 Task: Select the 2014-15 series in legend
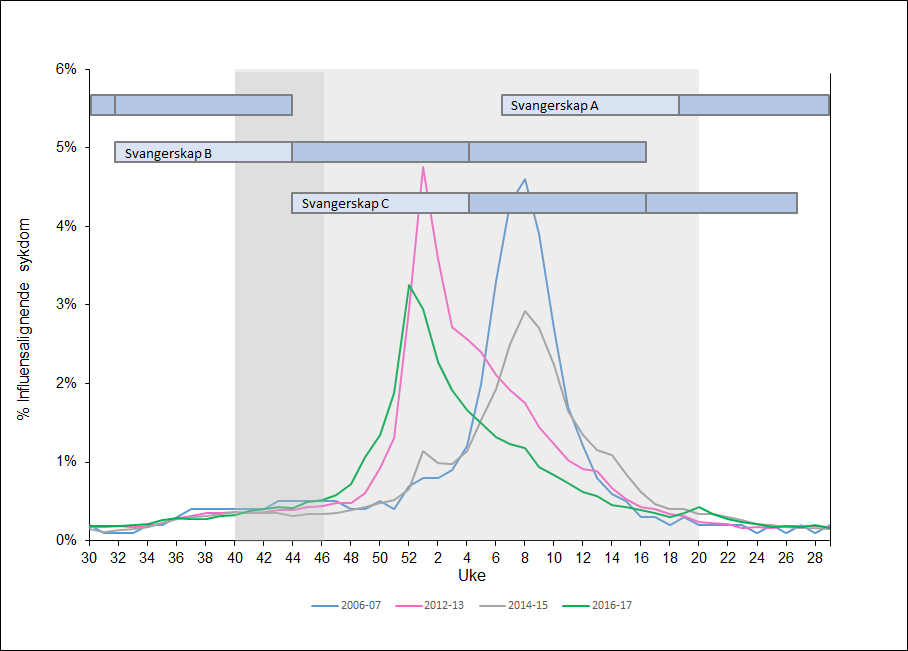[526, 605]
